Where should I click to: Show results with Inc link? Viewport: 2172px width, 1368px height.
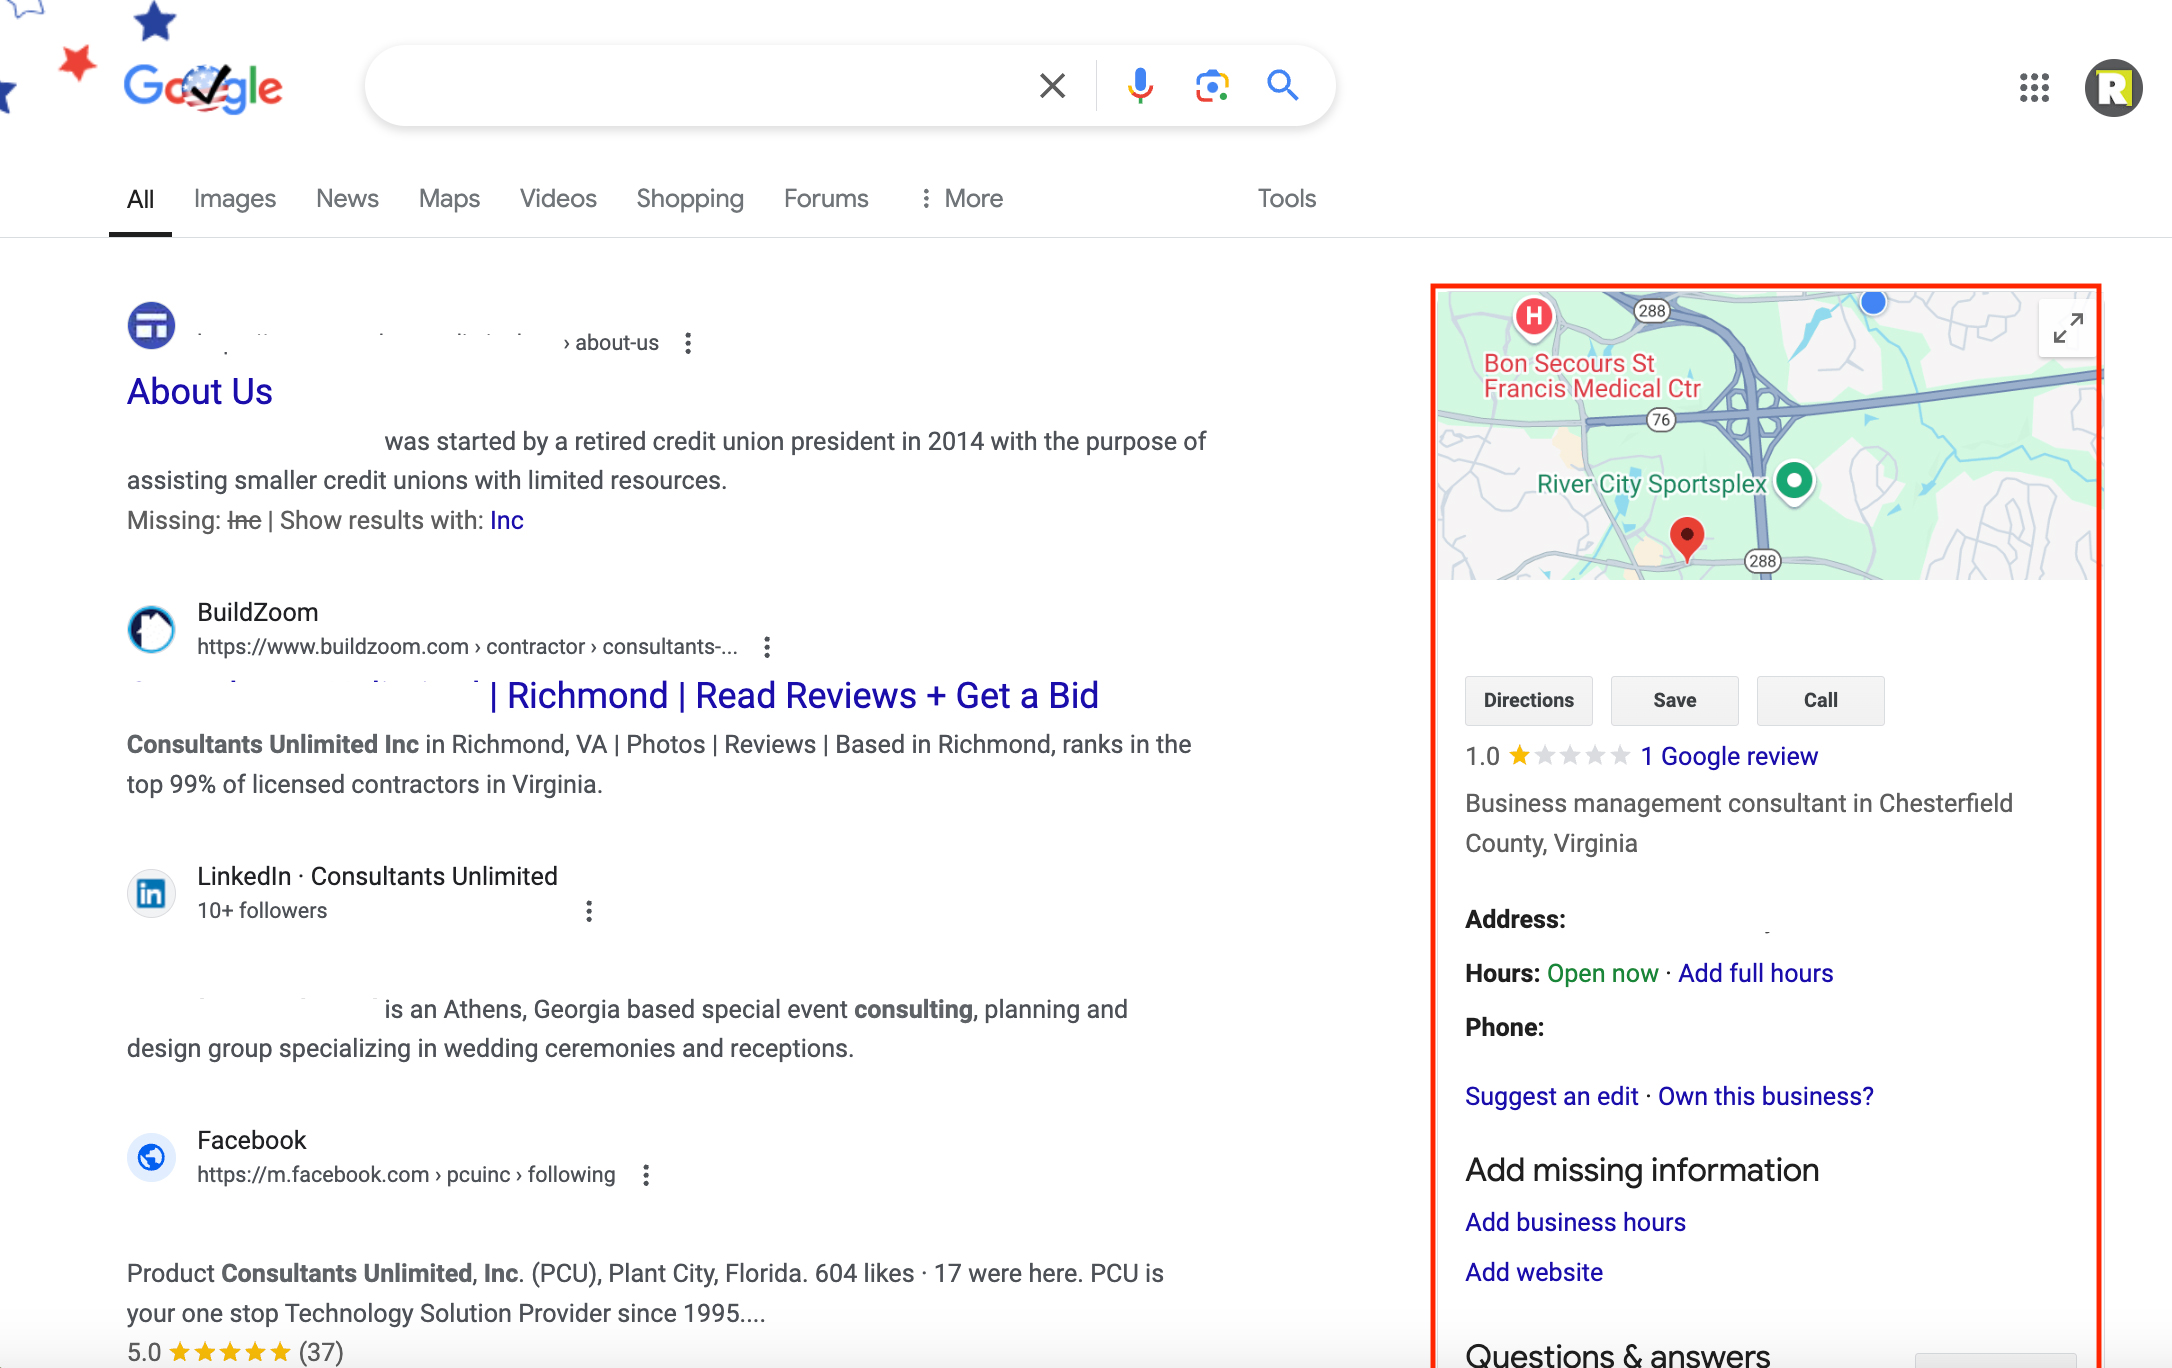coord(507,521)
